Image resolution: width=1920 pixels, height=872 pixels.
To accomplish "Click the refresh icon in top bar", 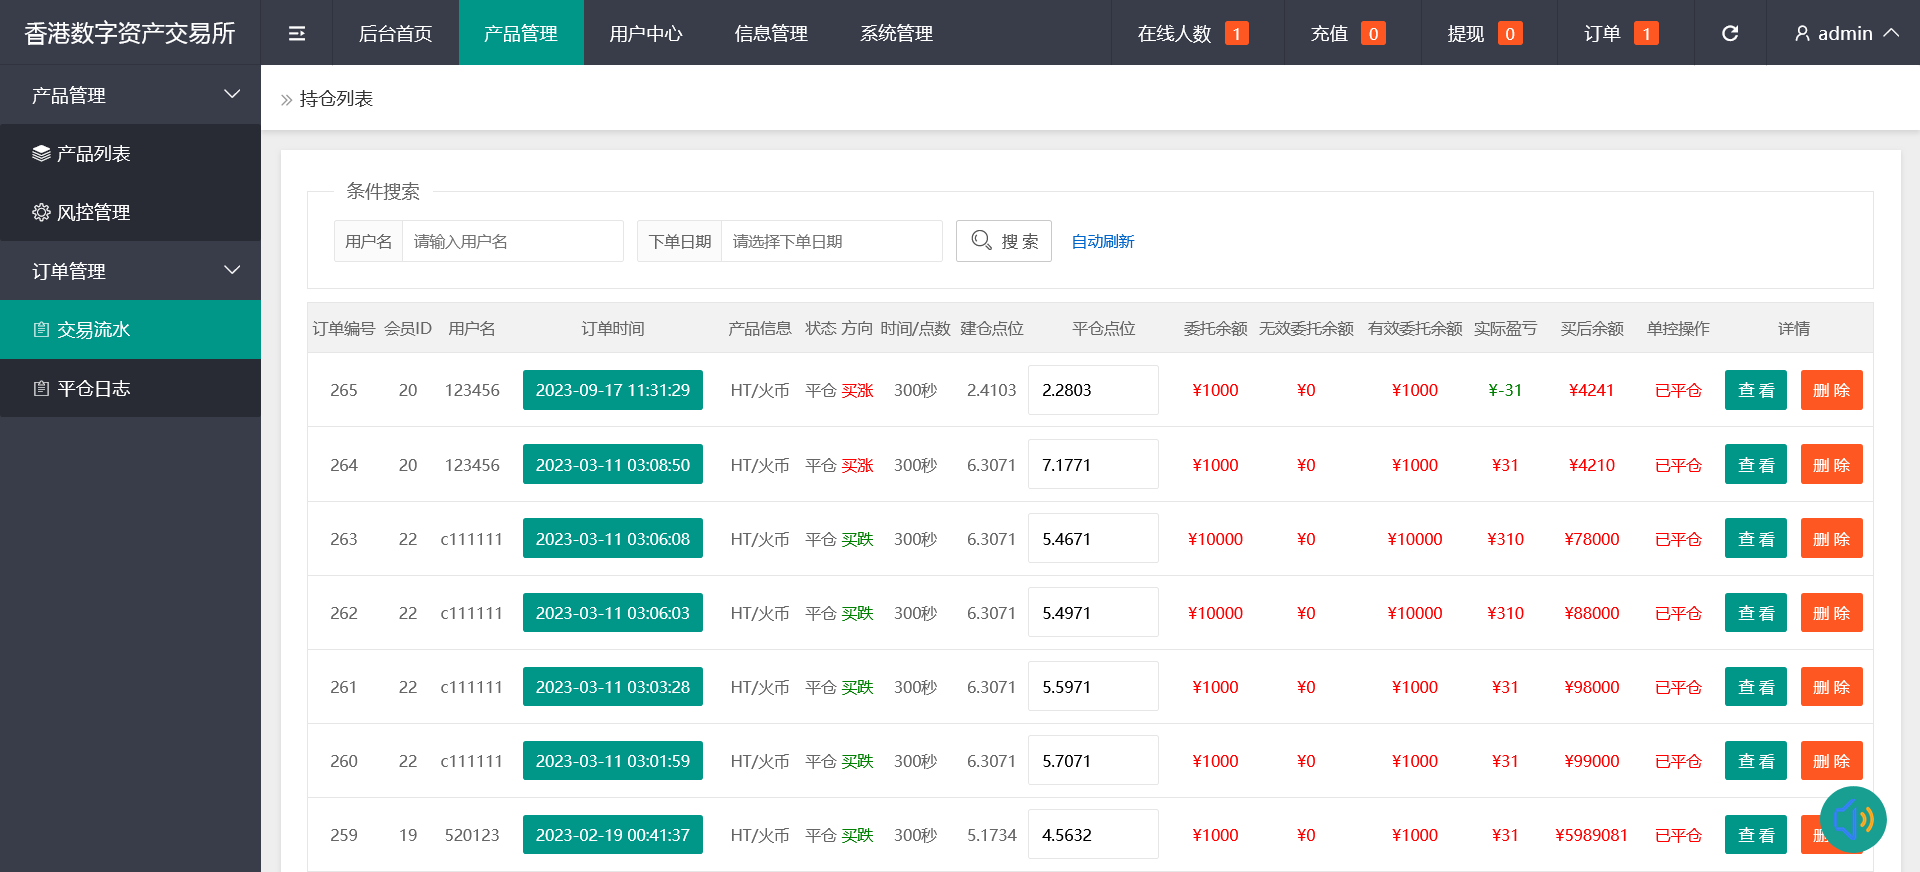I will coord(1729,33).
